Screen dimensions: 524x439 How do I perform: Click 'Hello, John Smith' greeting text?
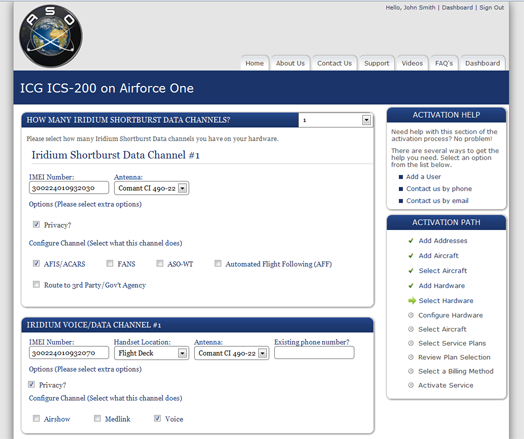[x=410, y=7]
